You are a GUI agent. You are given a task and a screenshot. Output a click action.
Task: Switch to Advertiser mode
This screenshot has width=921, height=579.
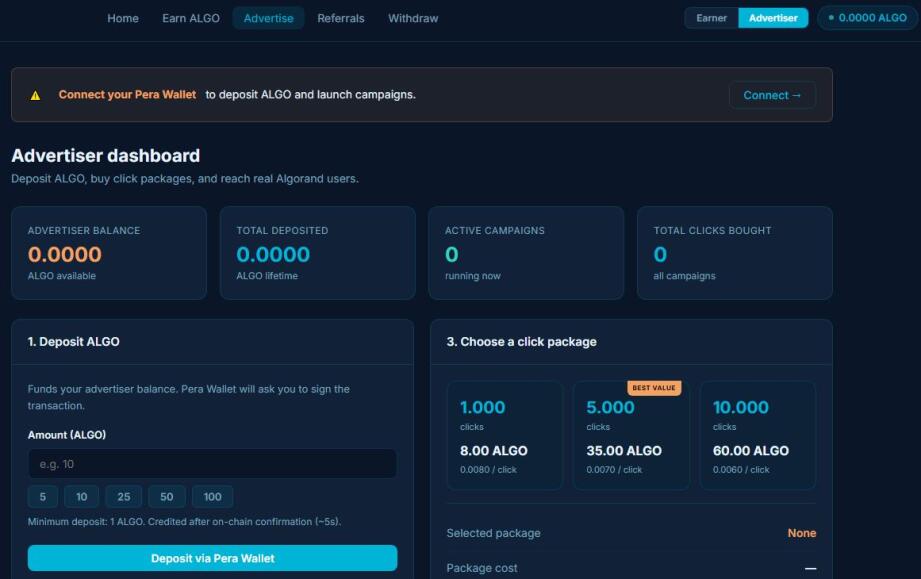[773, 18]
